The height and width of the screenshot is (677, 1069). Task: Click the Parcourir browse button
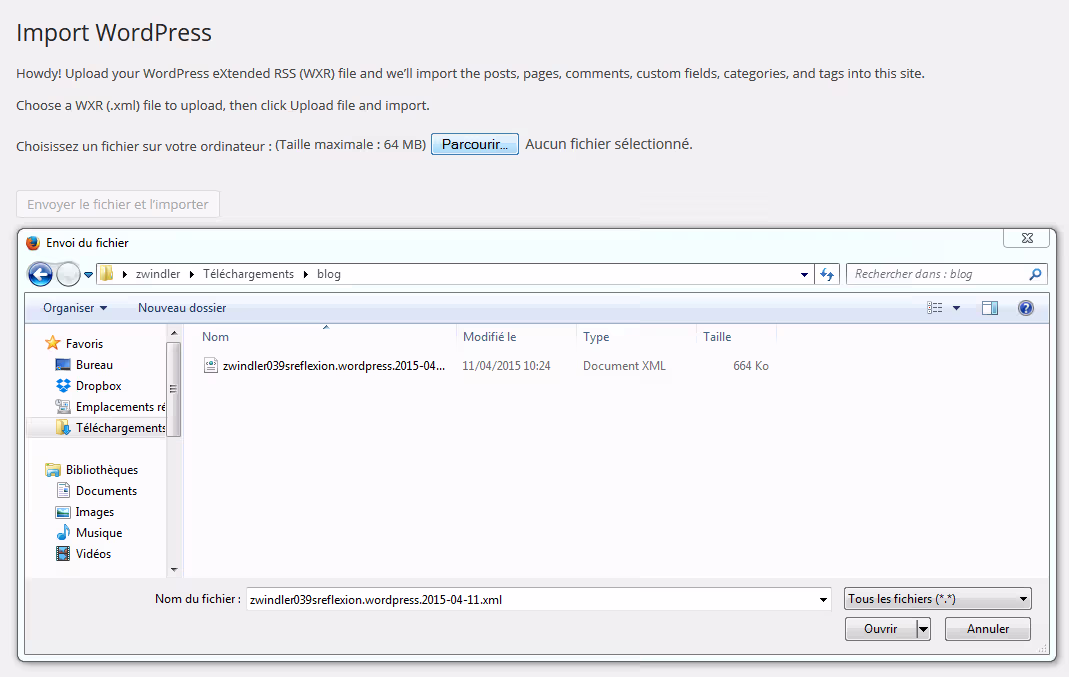[x=474, y=145]
